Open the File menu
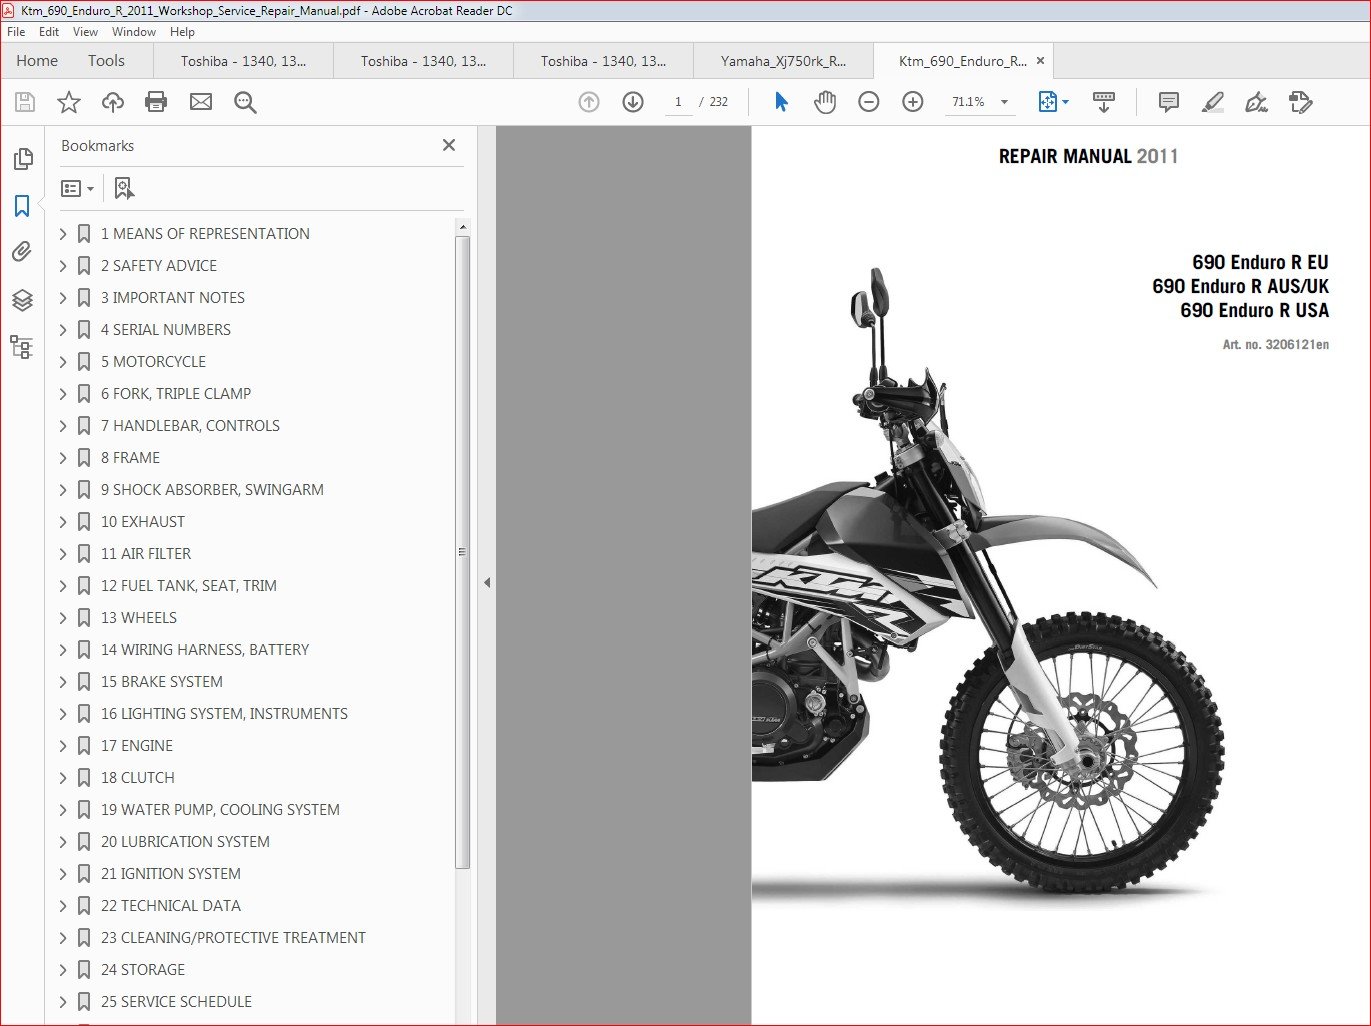 16,32
